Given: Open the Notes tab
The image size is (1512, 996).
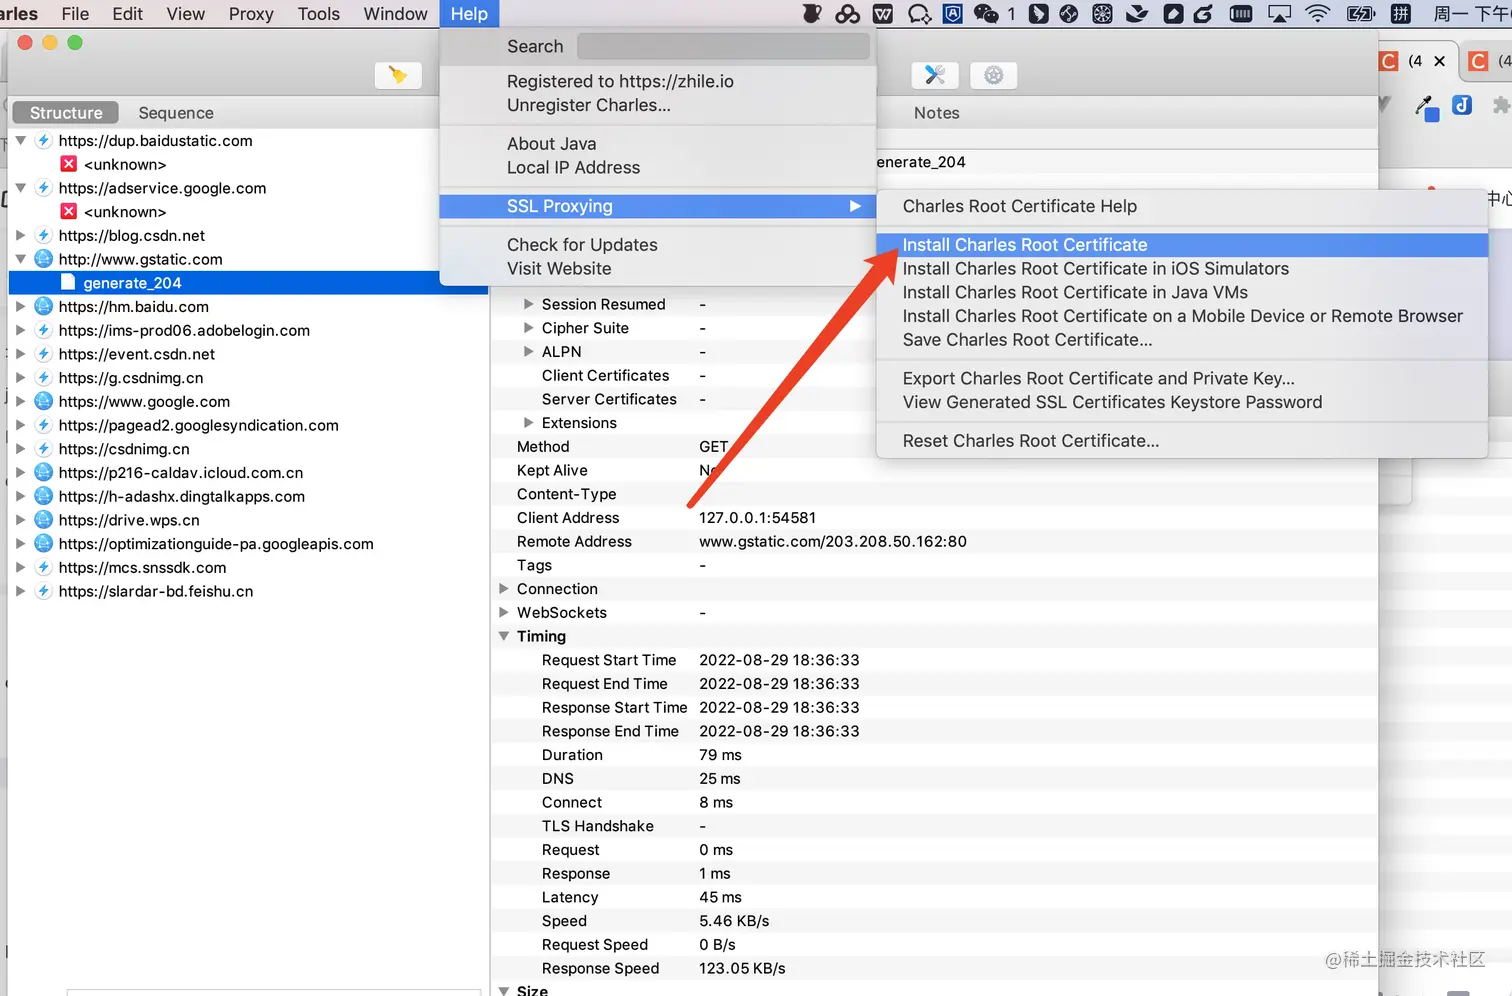Looking at the screenshot, I should click(x=936, y=113).
